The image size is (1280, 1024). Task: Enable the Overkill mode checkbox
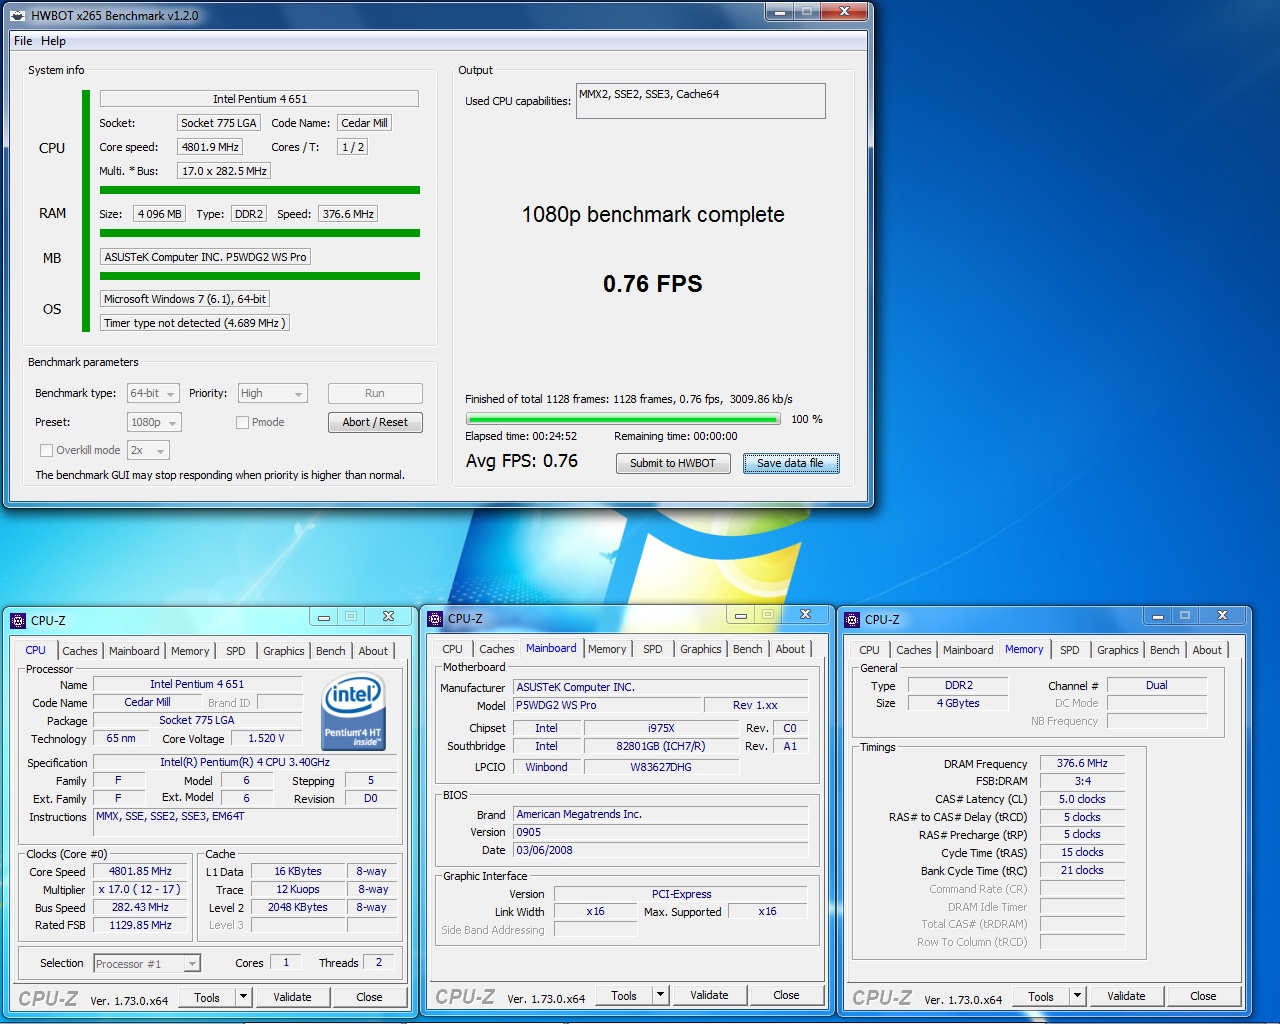[x=46, y=450]
